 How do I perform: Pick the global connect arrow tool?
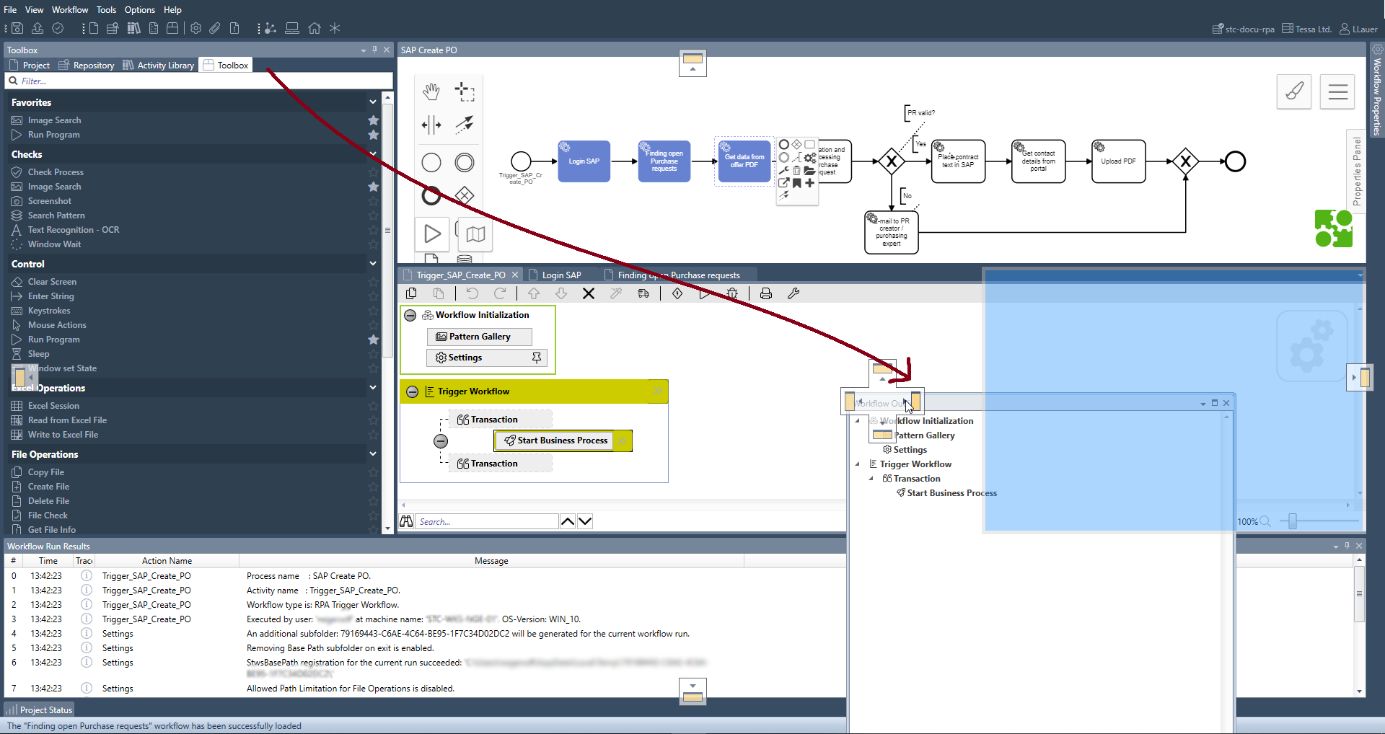pyautogui.click(x=464, y=124)
